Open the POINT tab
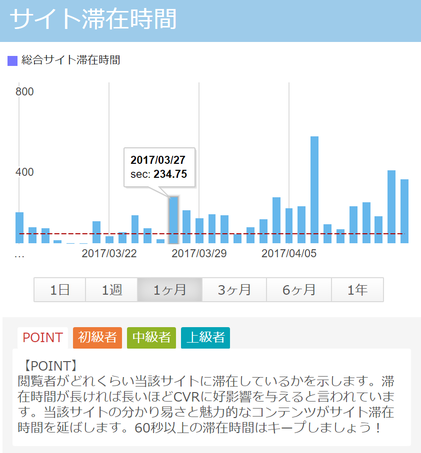421x453 pixels. click(43, 338)
